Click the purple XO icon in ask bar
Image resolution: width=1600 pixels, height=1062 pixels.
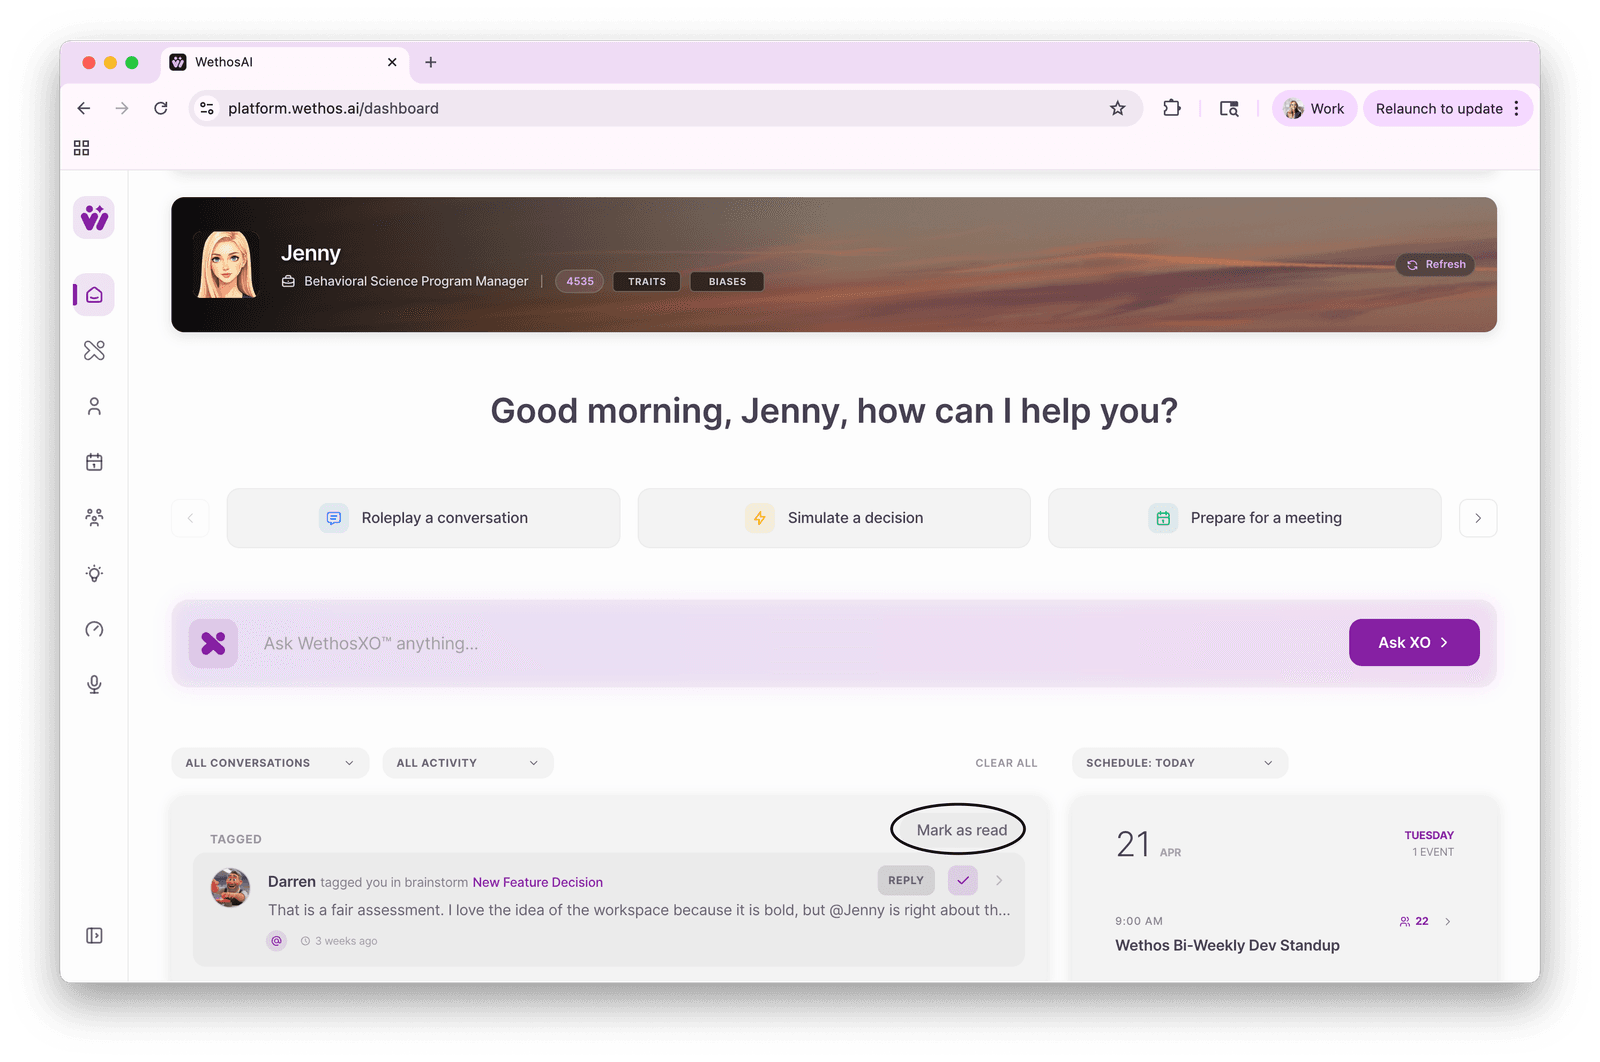coord(213,643)
